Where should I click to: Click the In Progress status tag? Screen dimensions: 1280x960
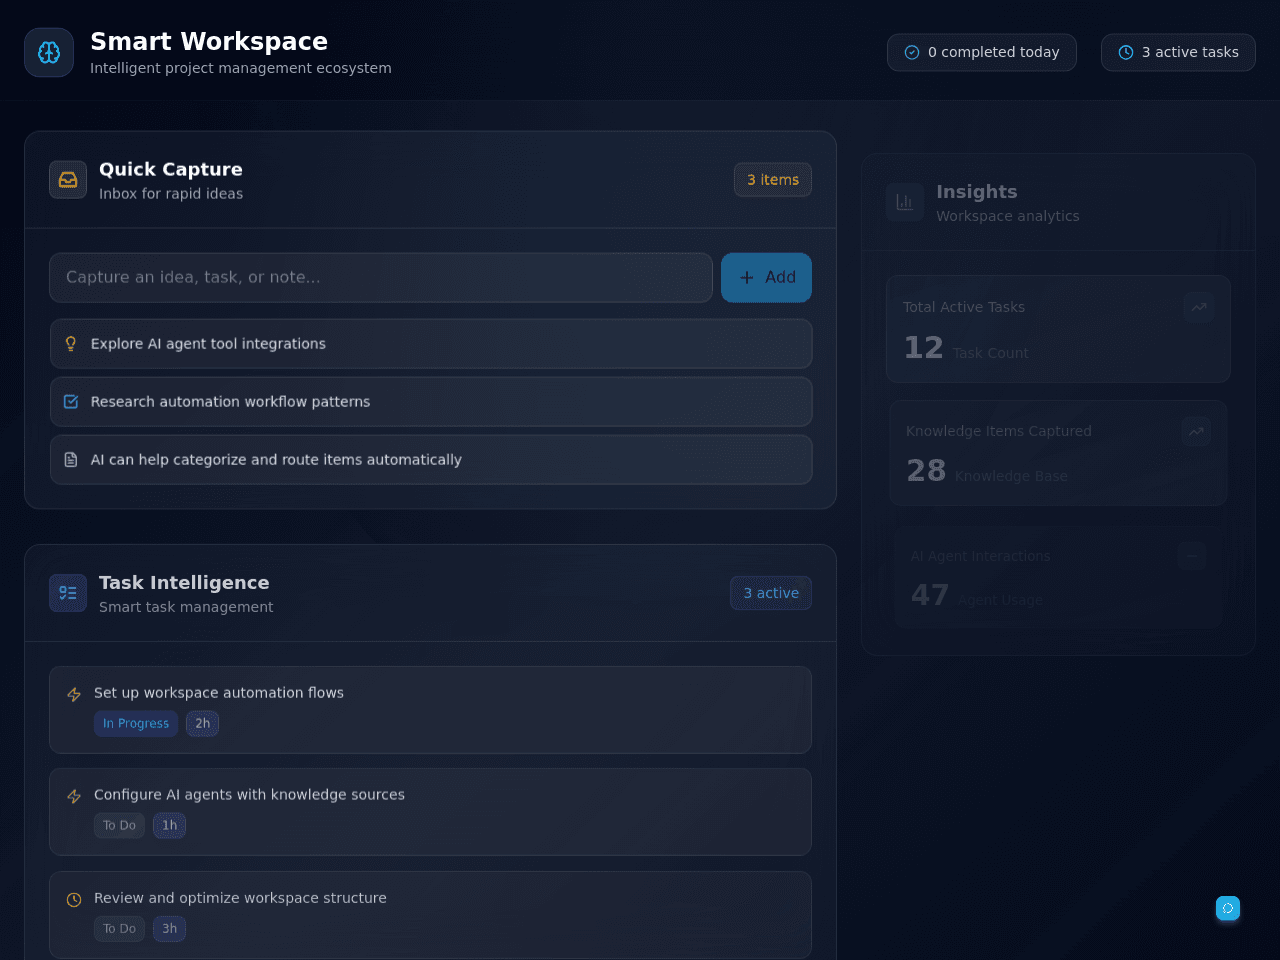tap(136, 724)
